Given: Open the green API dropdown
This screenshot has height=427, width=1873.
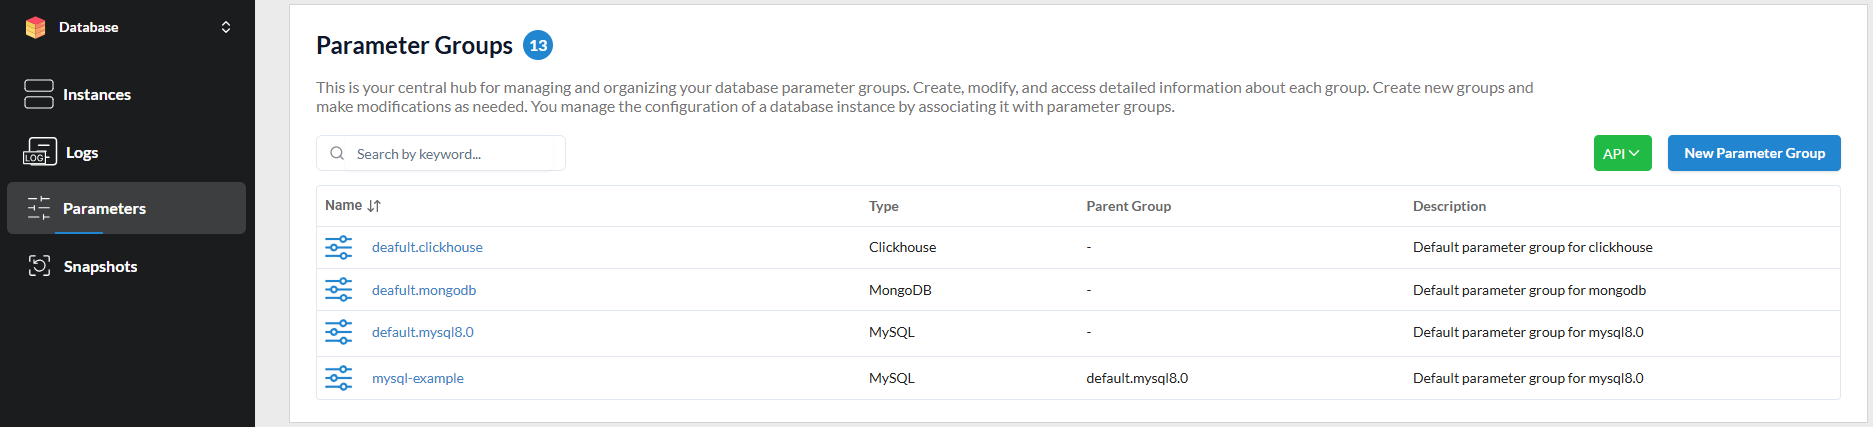Looking at the screenshot, I should tap(1621, 153).
